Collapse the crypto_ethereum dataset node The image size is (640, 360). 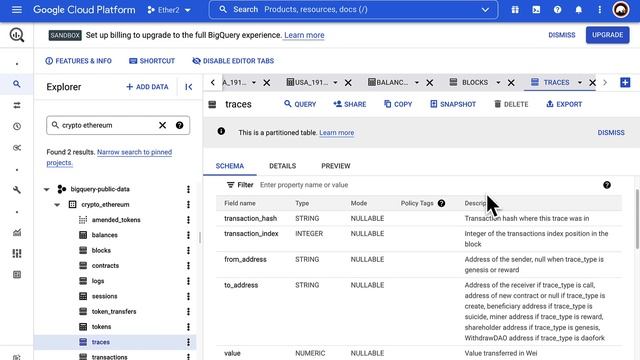(57, 204)
